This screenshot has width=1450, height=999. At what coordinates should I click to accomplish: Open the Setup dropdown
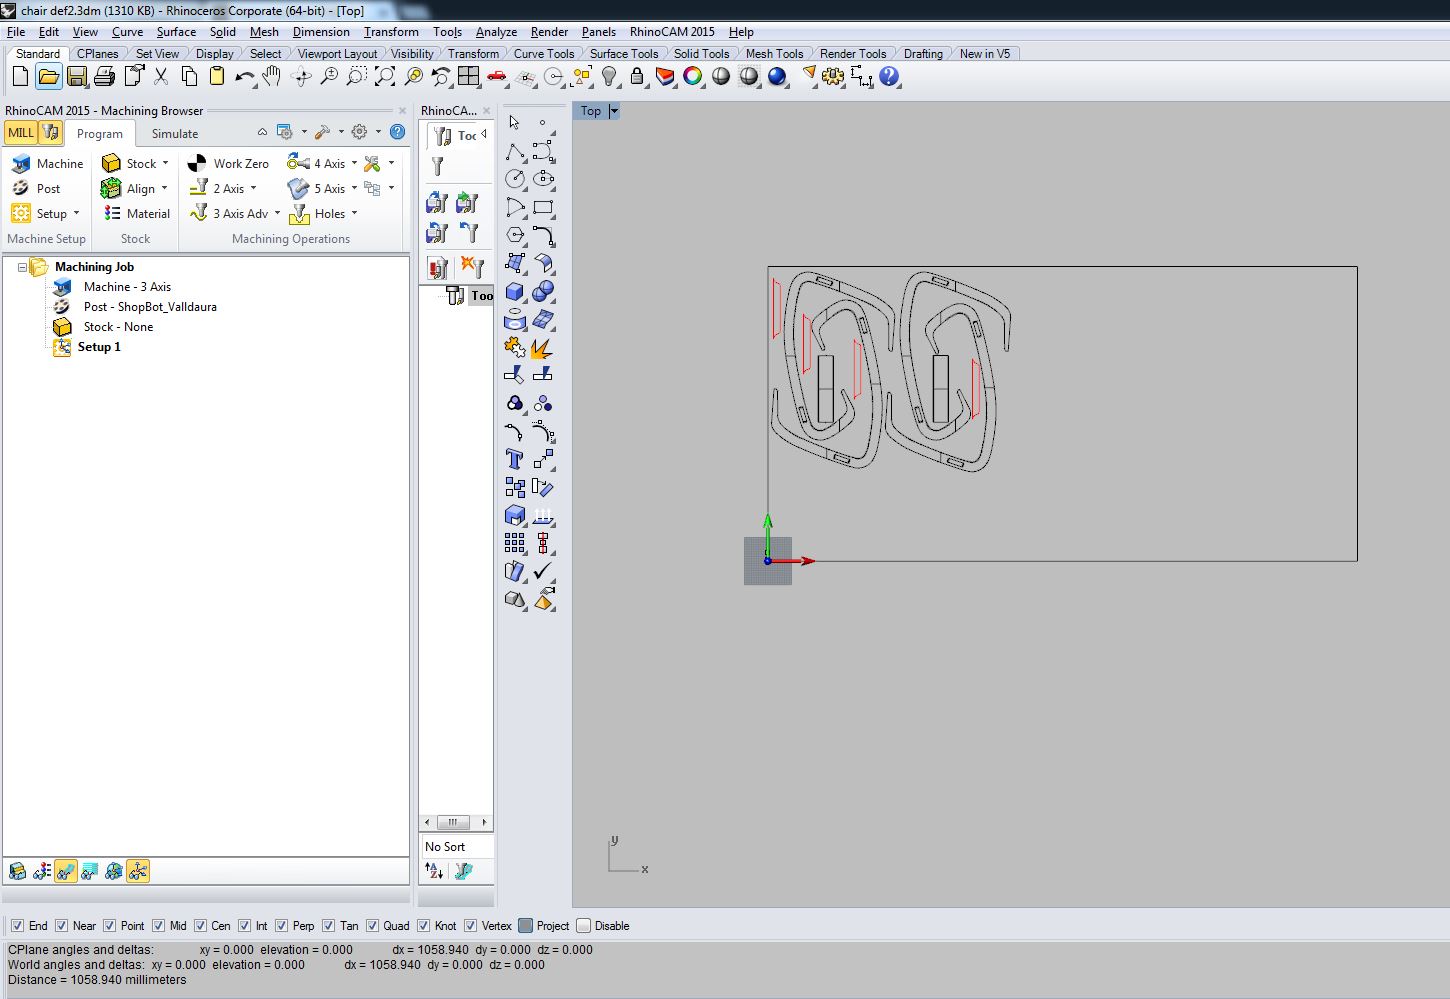(76, 213)
